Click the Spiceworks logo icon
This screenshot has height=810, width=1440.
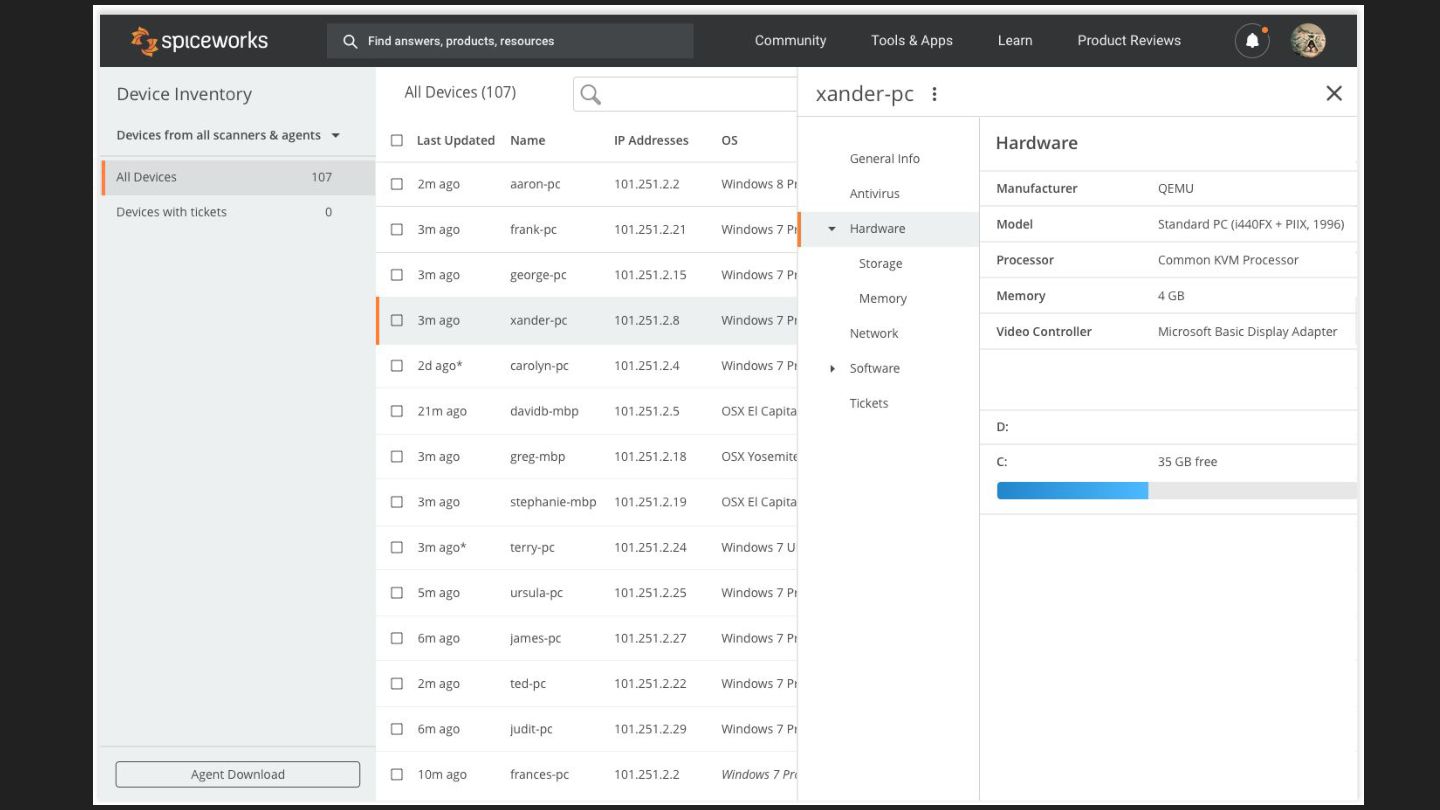(145, 41)
